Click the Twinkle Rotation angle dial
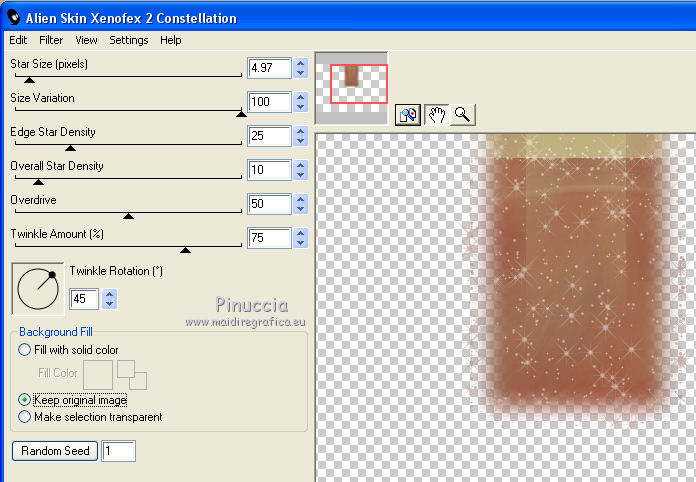The width and height of the screenshot is (696, 482). coord(38,288)
